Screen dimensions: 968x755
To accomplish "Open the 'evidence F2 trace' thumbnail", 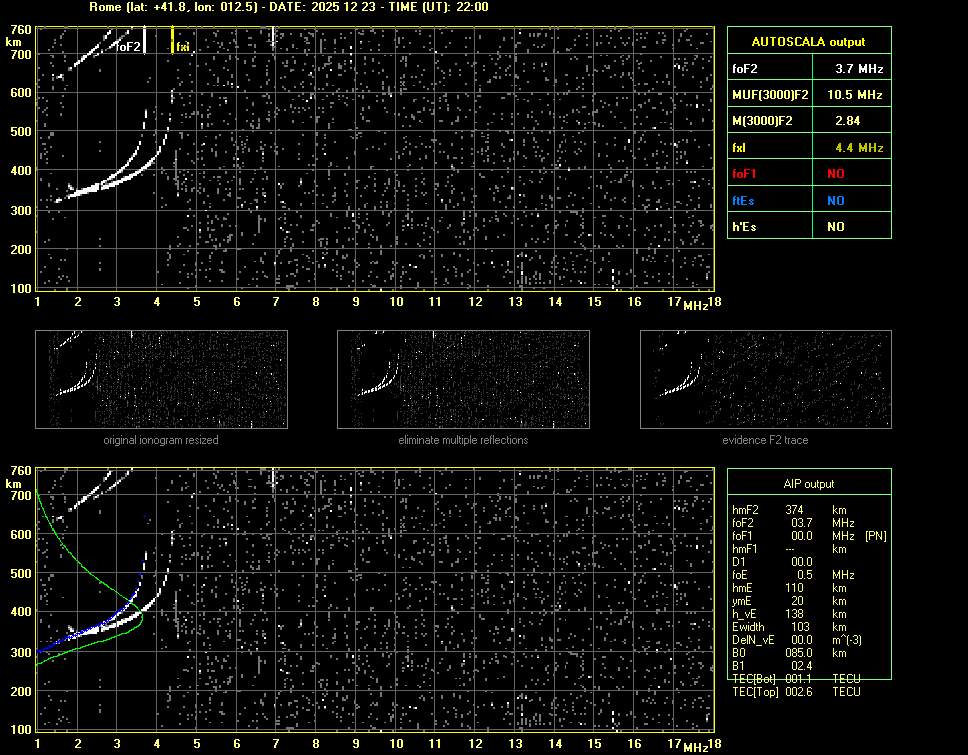I will (765, 381).
